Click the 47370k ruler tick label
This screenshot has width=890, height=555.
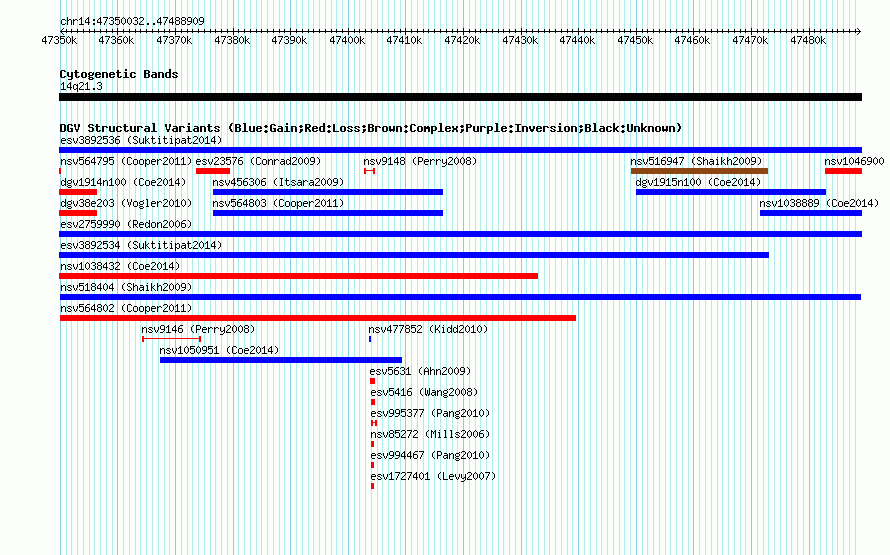[x=174, y=40]
